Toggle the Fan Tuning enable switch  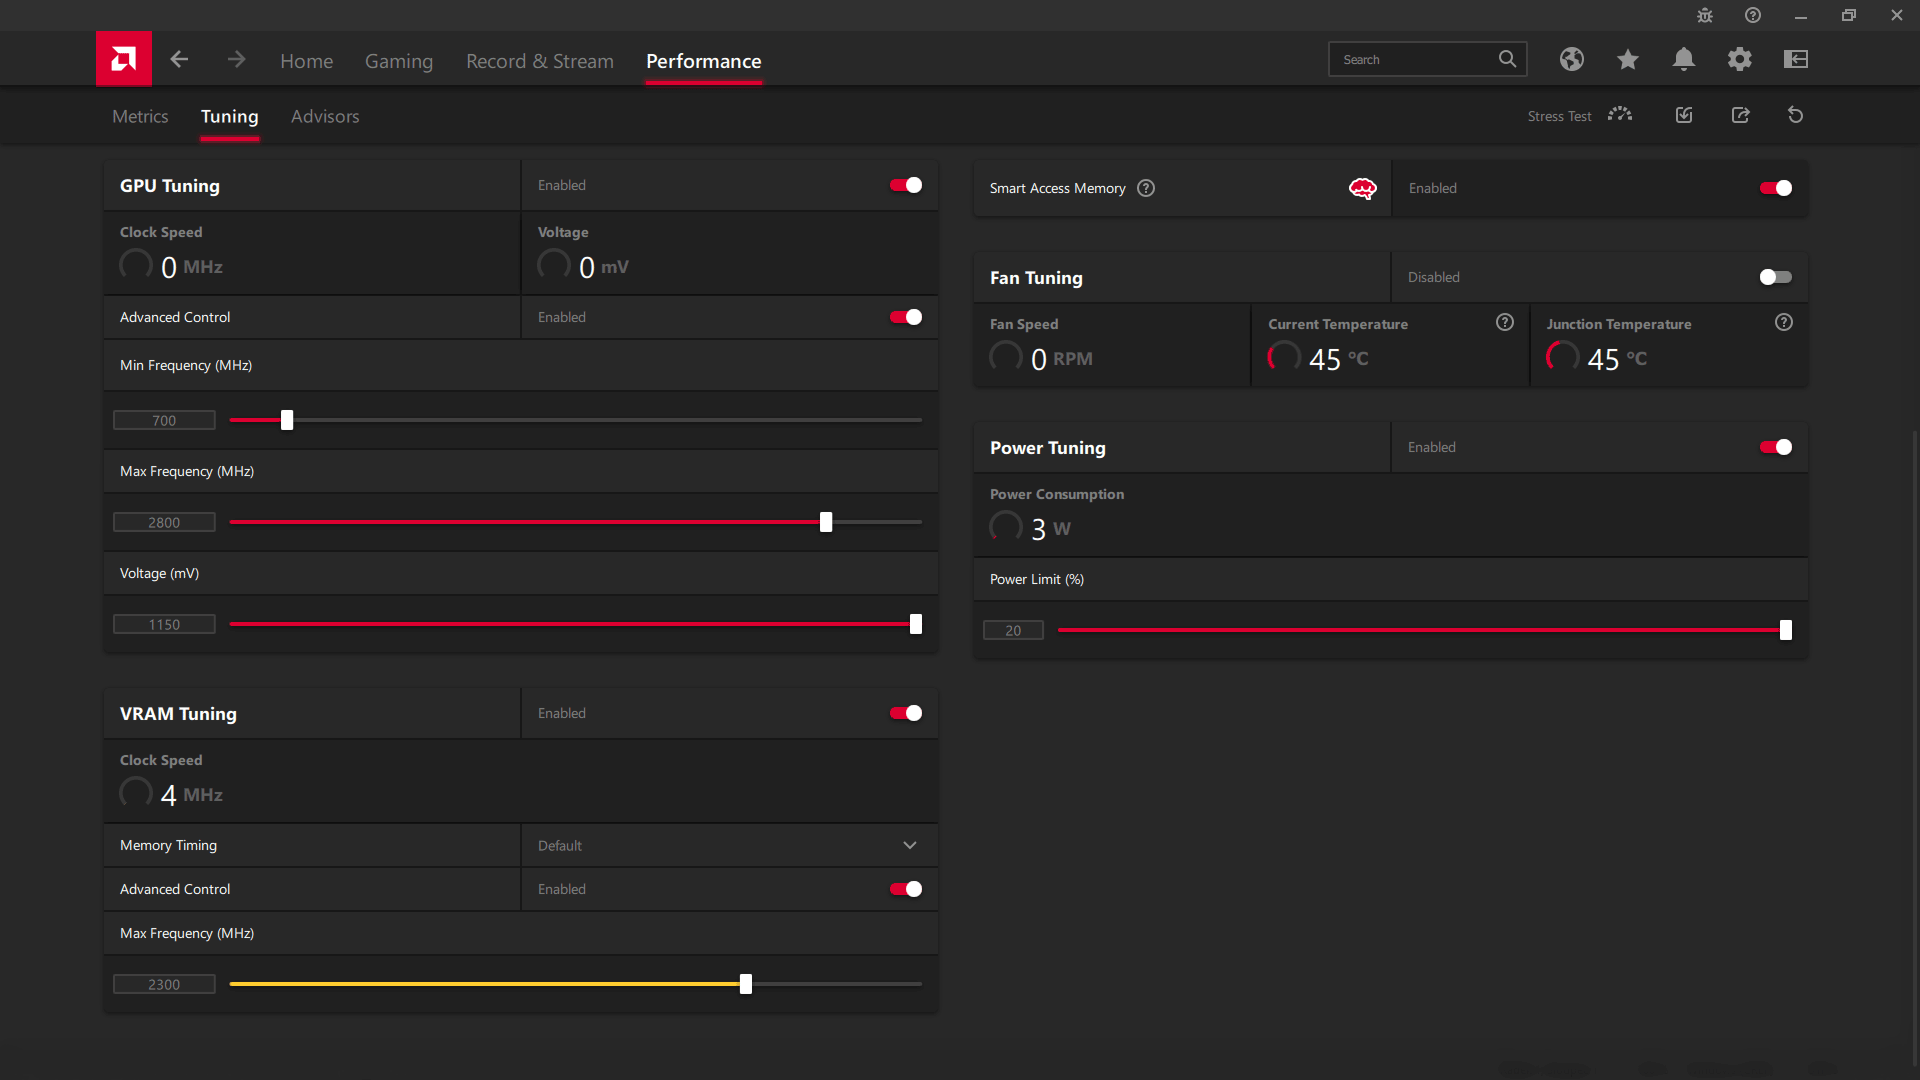(x=1775, y=276)
